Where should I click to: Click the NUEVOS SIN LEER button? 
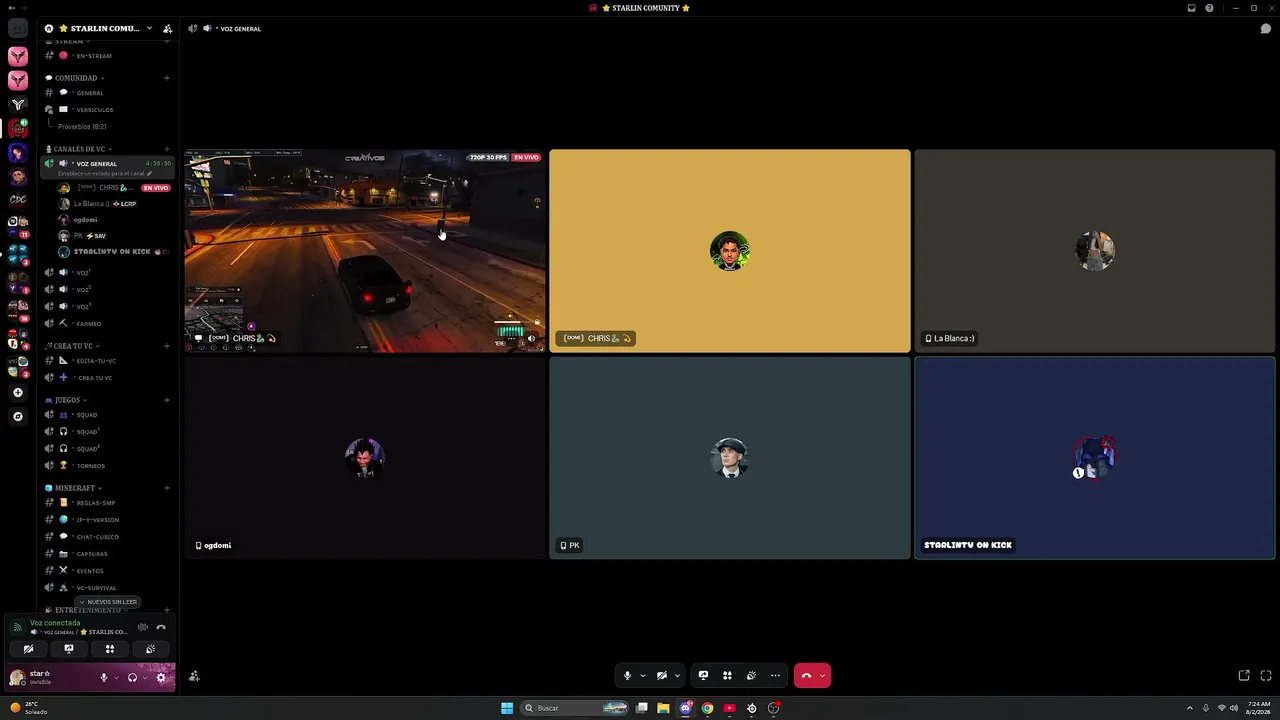[108, 602]
